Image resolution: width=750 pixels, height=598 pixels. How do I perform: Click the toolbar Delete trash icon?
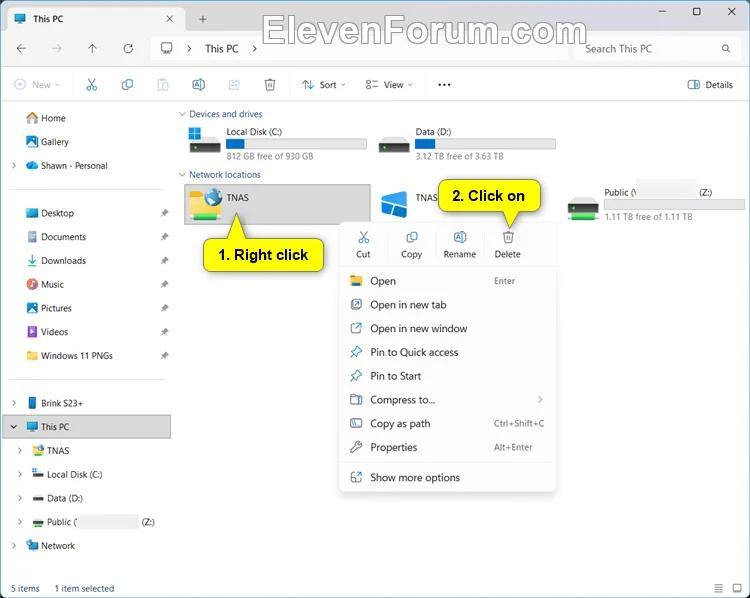click(x=270, y=85)
